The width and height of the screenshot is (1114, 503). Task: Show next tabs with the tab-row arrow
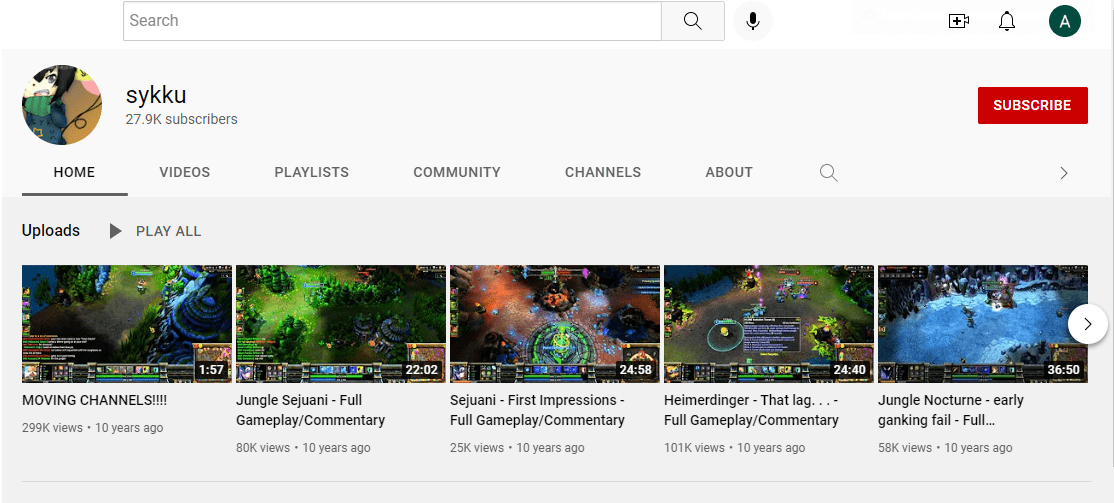click(1064, 173)
